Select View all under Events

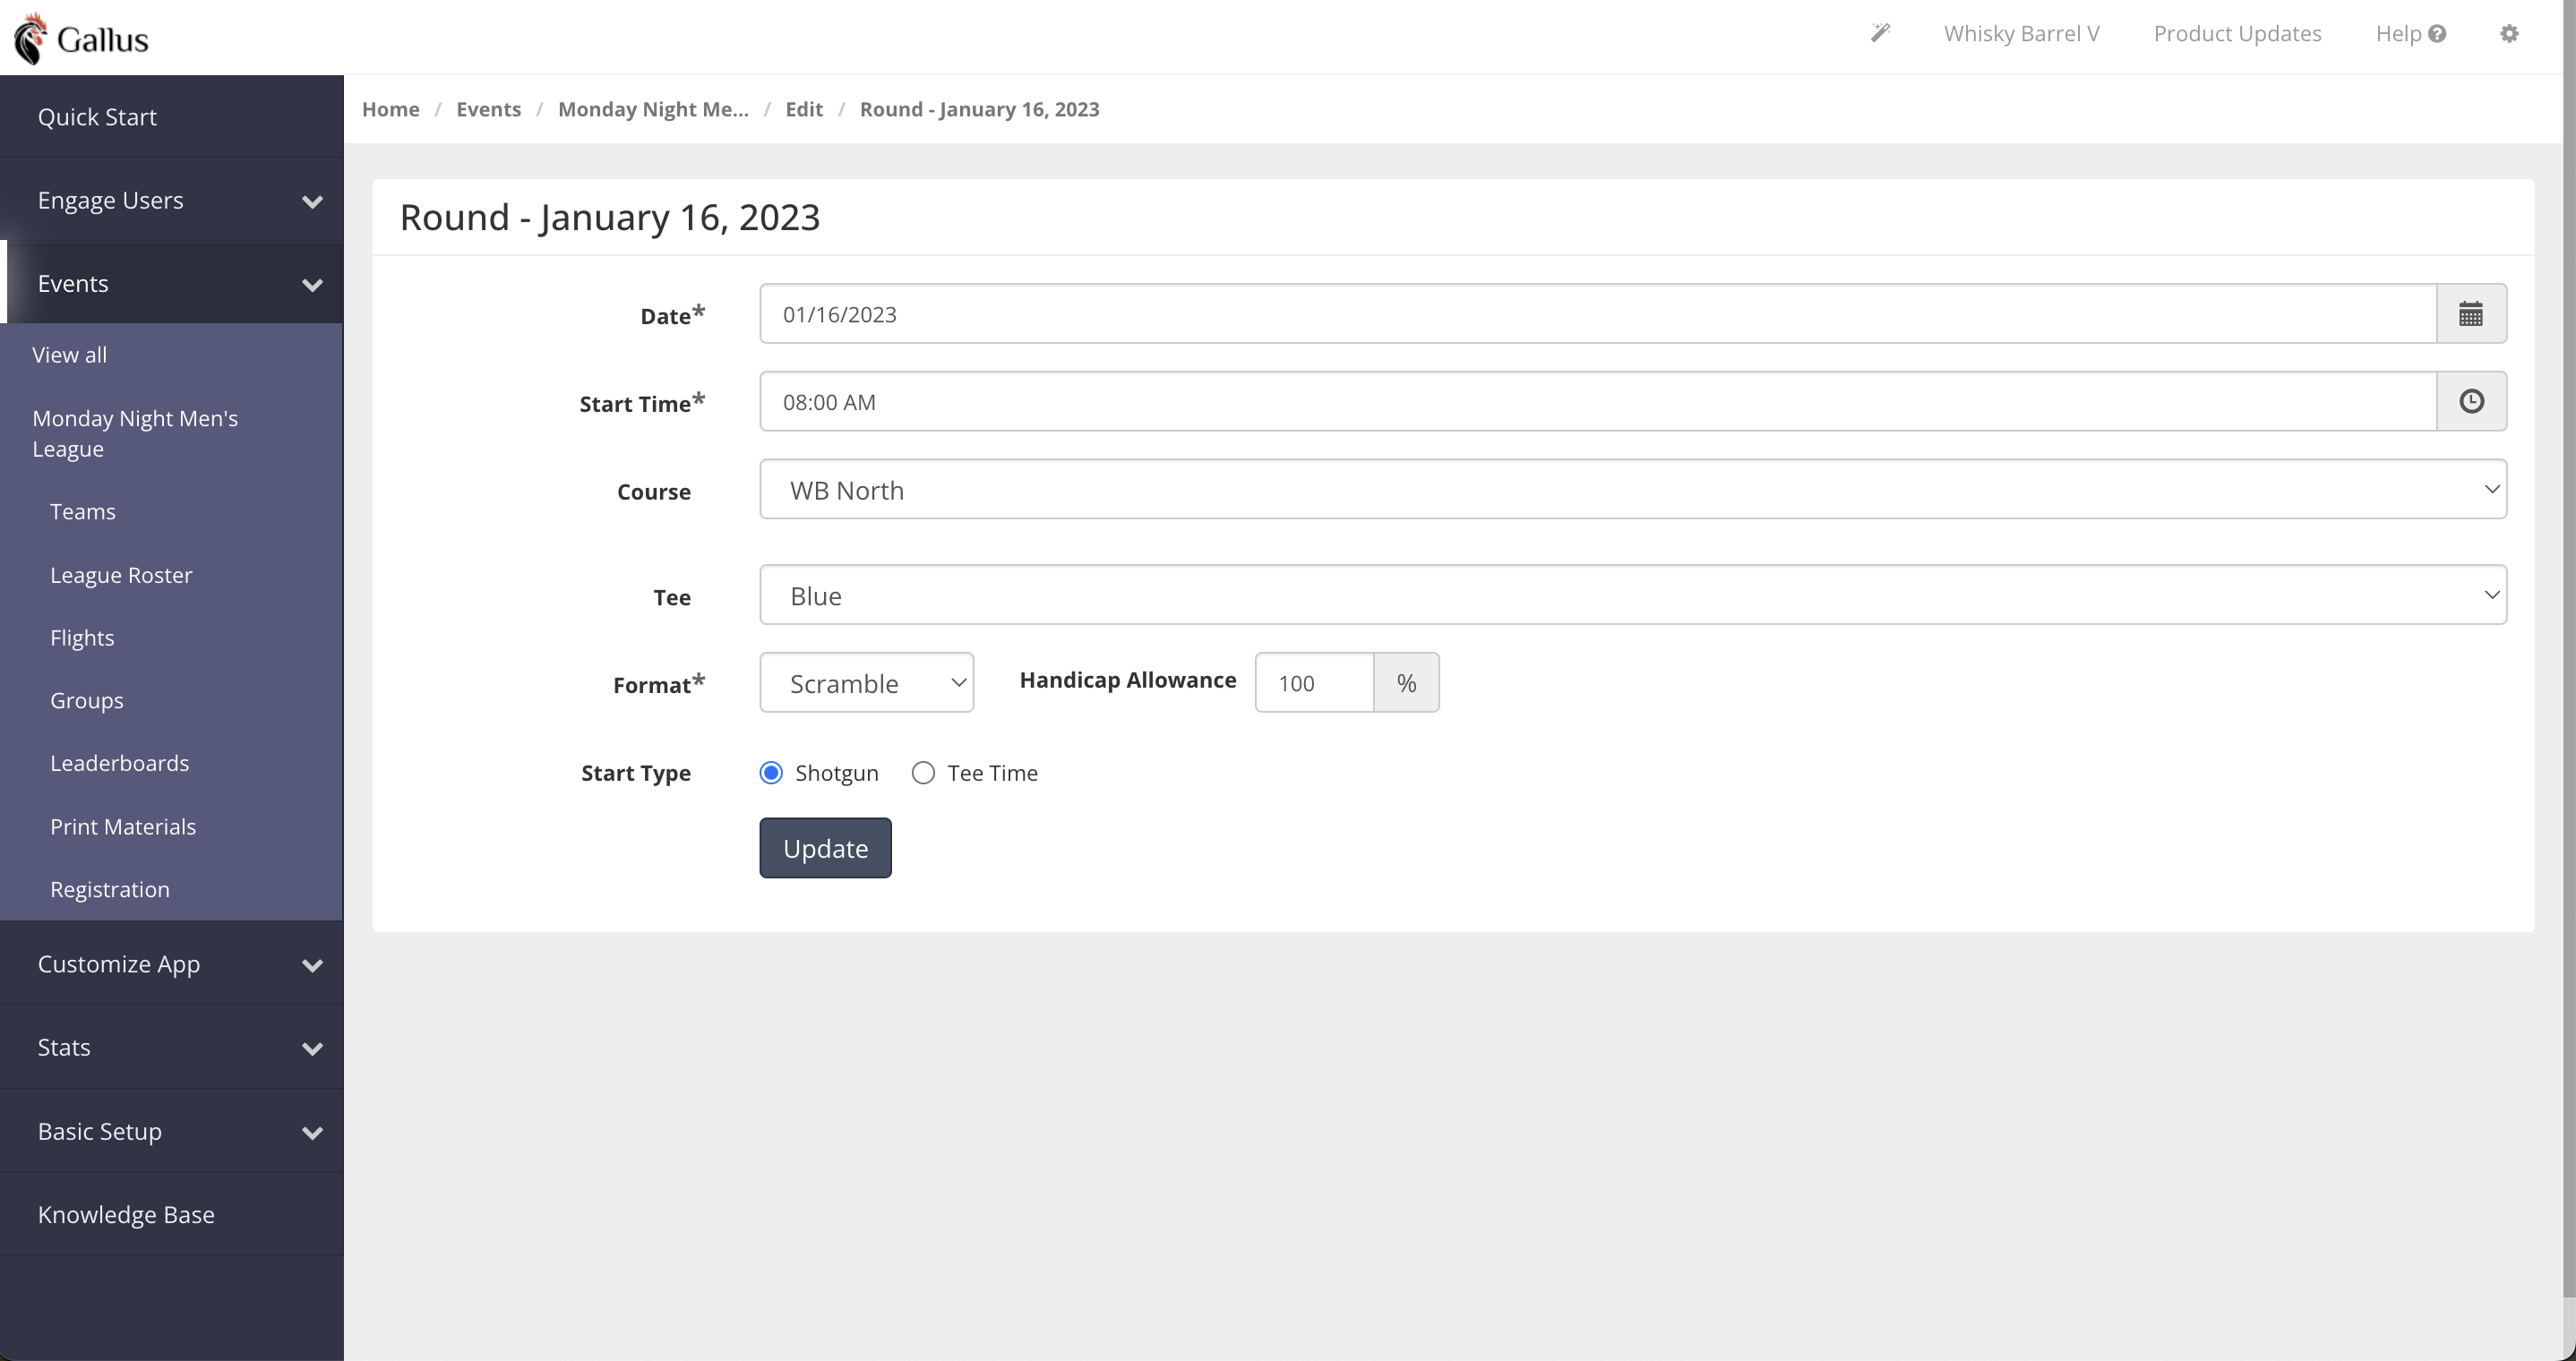point(69,355)
